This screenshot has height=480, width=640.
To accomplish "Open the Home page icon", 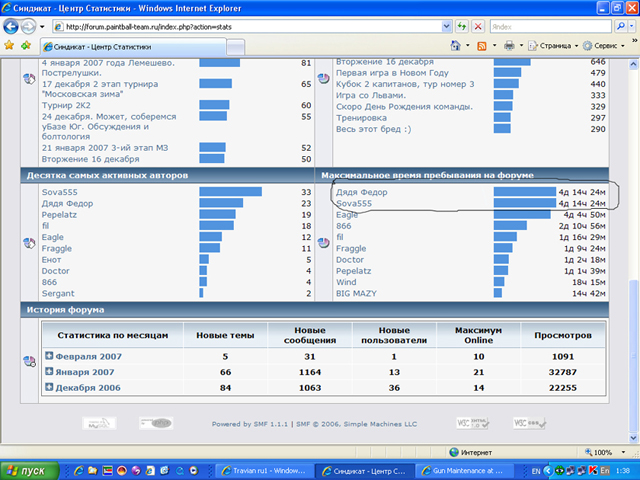I will (454, 46).
